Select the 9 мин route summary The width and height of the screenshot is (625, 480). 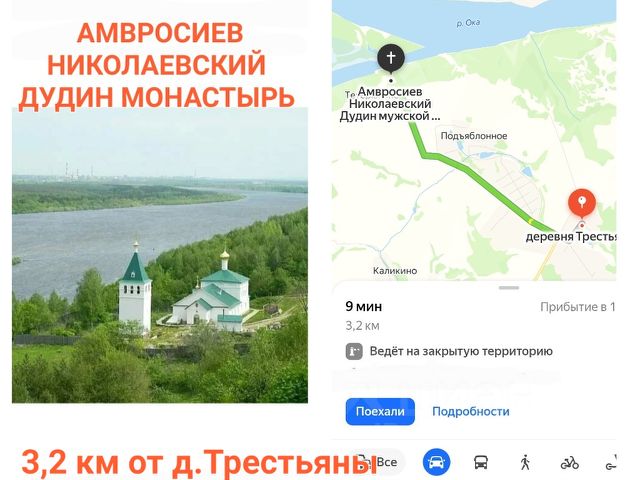[x=364, y=307]
